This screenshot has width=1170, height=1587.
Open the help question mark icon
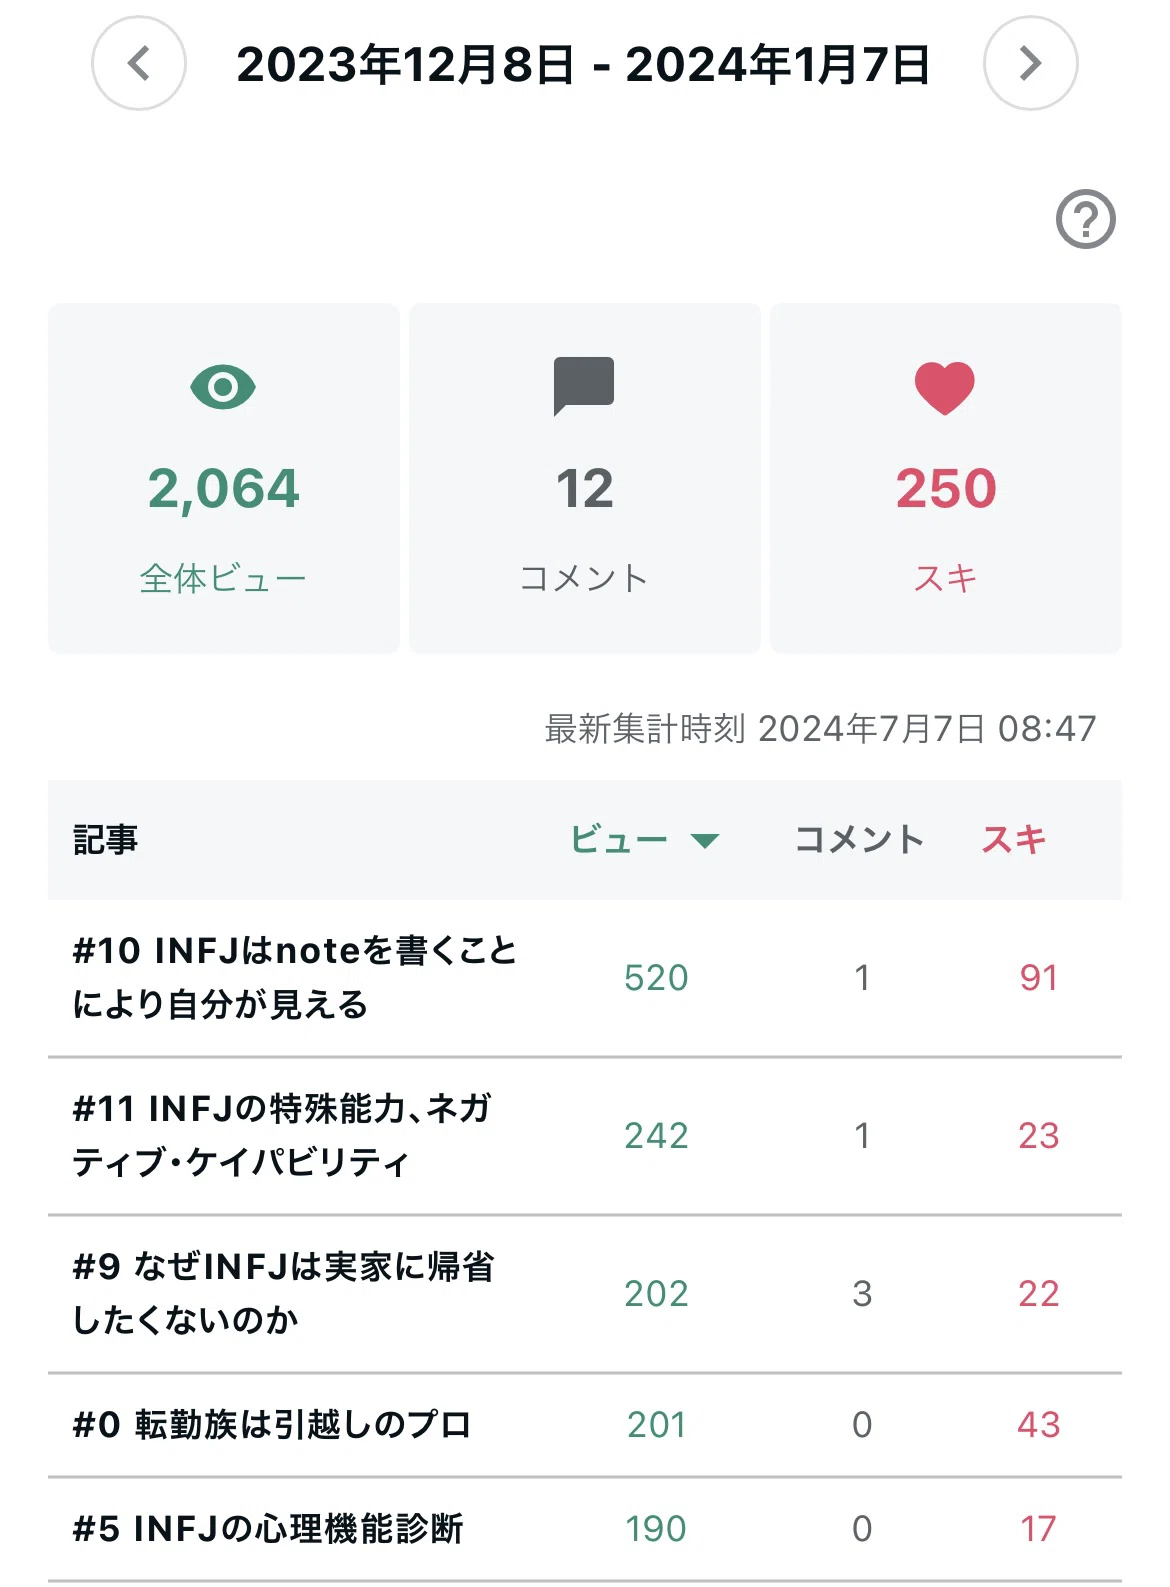(1086, 219)
